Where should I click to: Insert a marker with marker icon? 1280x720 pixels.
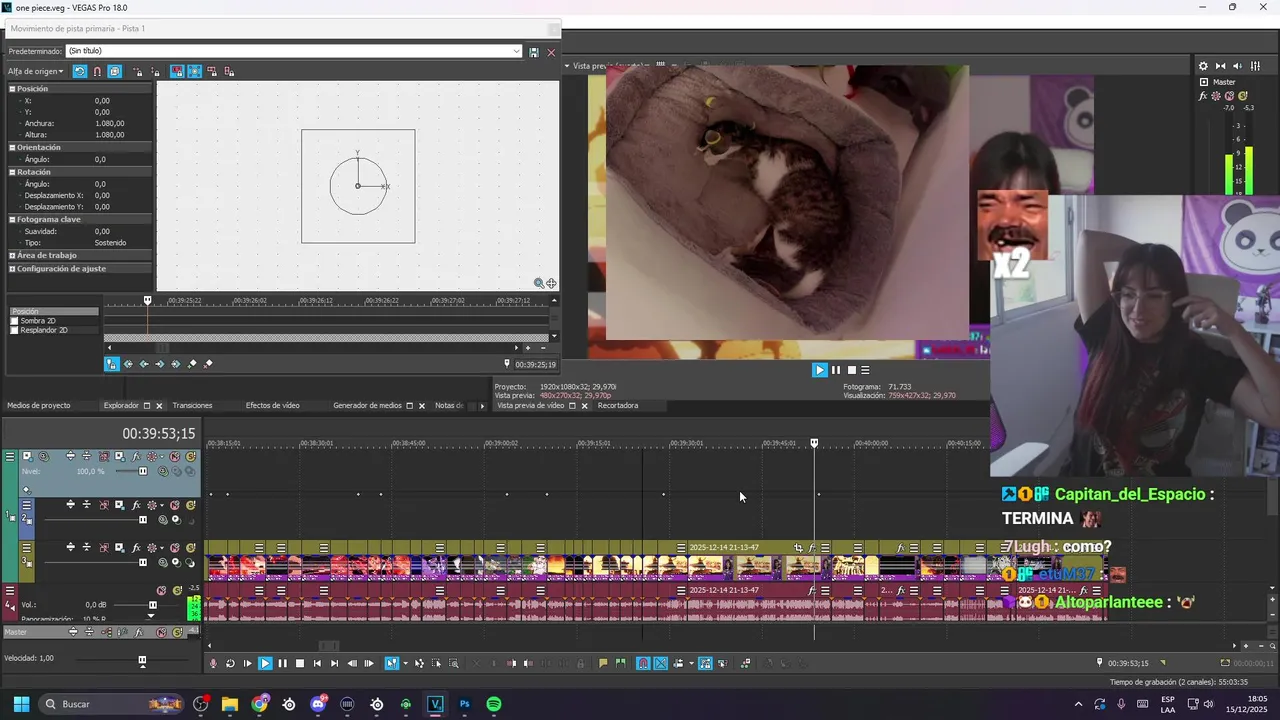603,663
